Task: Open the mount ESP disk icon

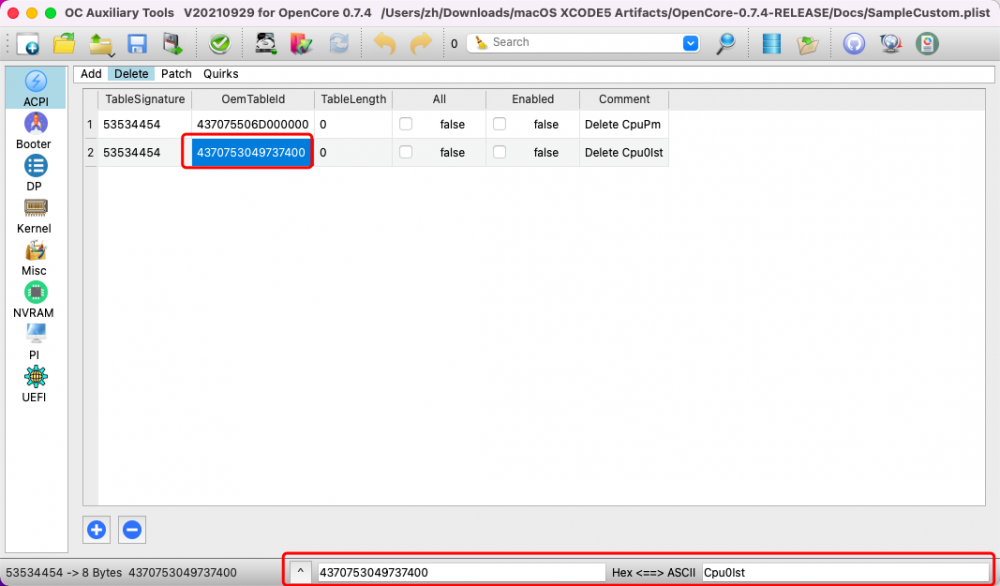Action: 266,43
